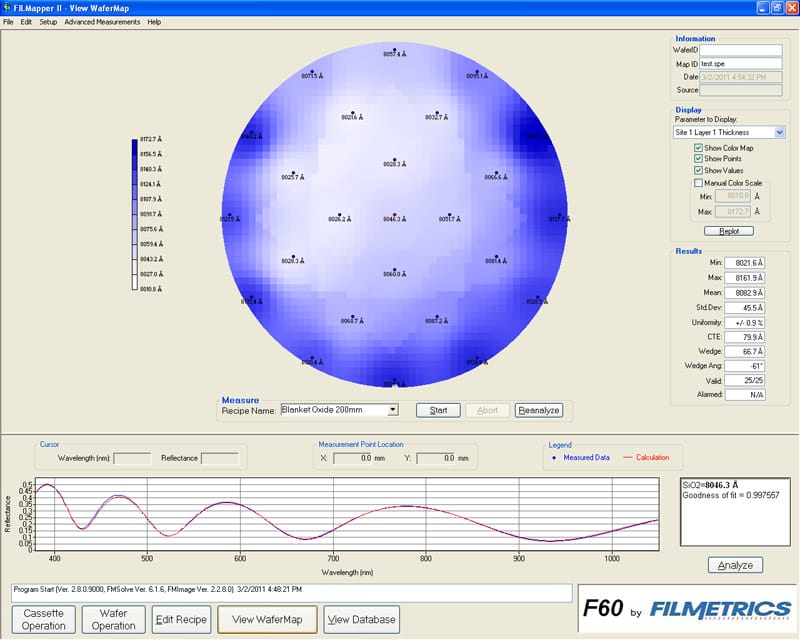Image resolution: width=800 pixels, height=640 pixels.
Task: Enable the Manual Color Scale checkbox
Action: pos(698,183)
